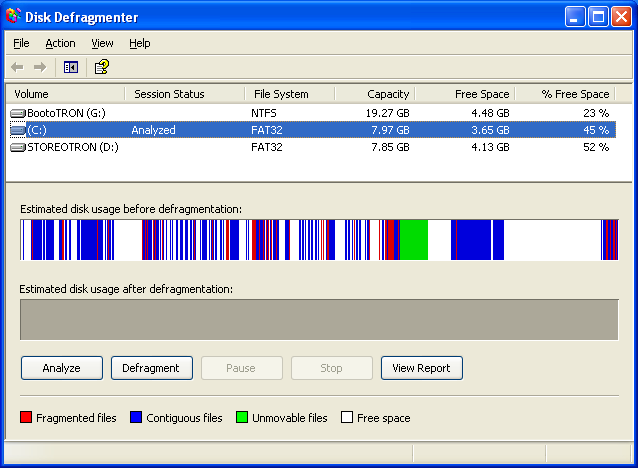Click the Back arrow toolbar icon

[x=17, y=67]
